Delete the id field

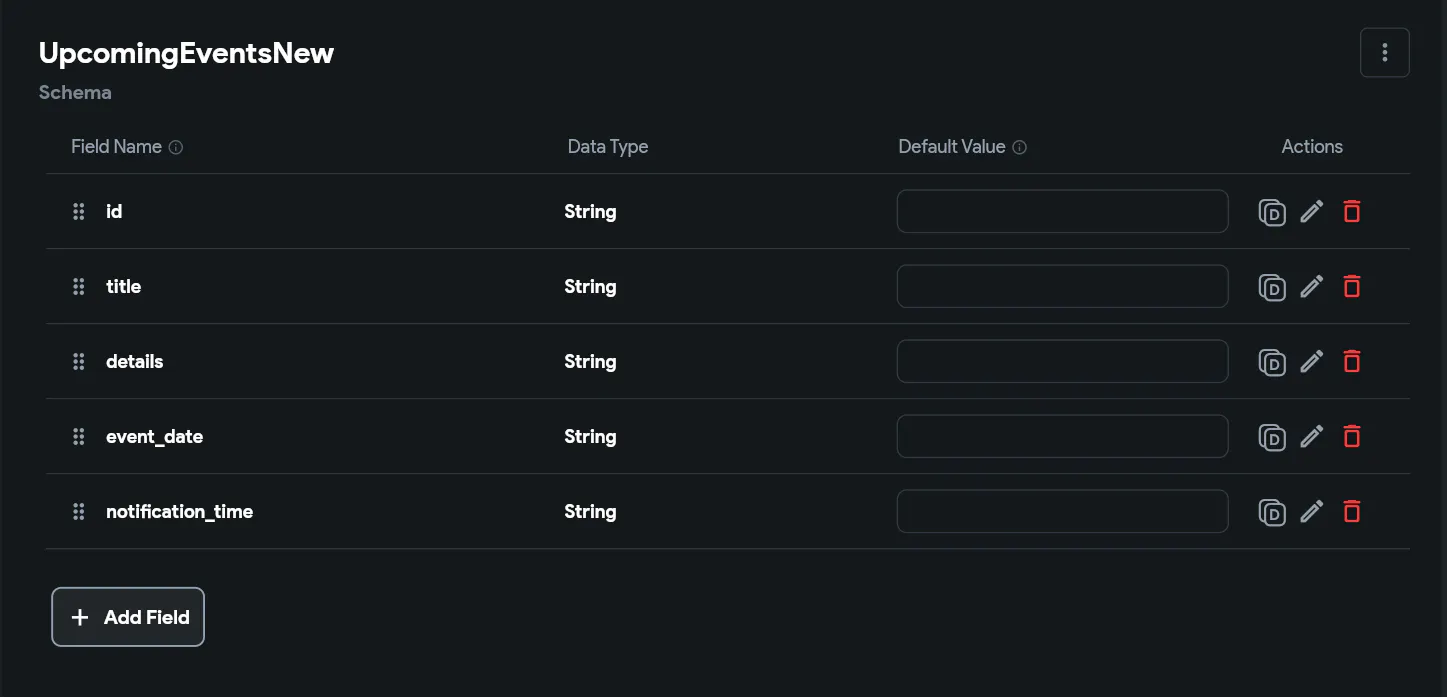coord(1352,211)
